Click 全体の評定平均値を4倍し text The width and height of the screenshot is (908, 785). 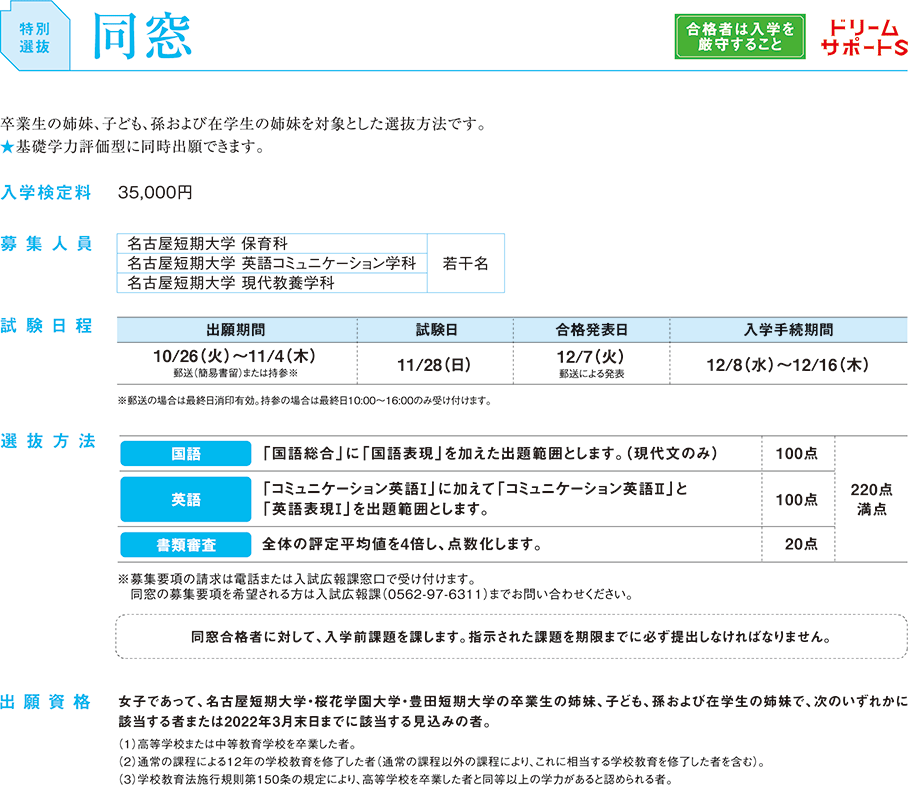click(402, 544)
